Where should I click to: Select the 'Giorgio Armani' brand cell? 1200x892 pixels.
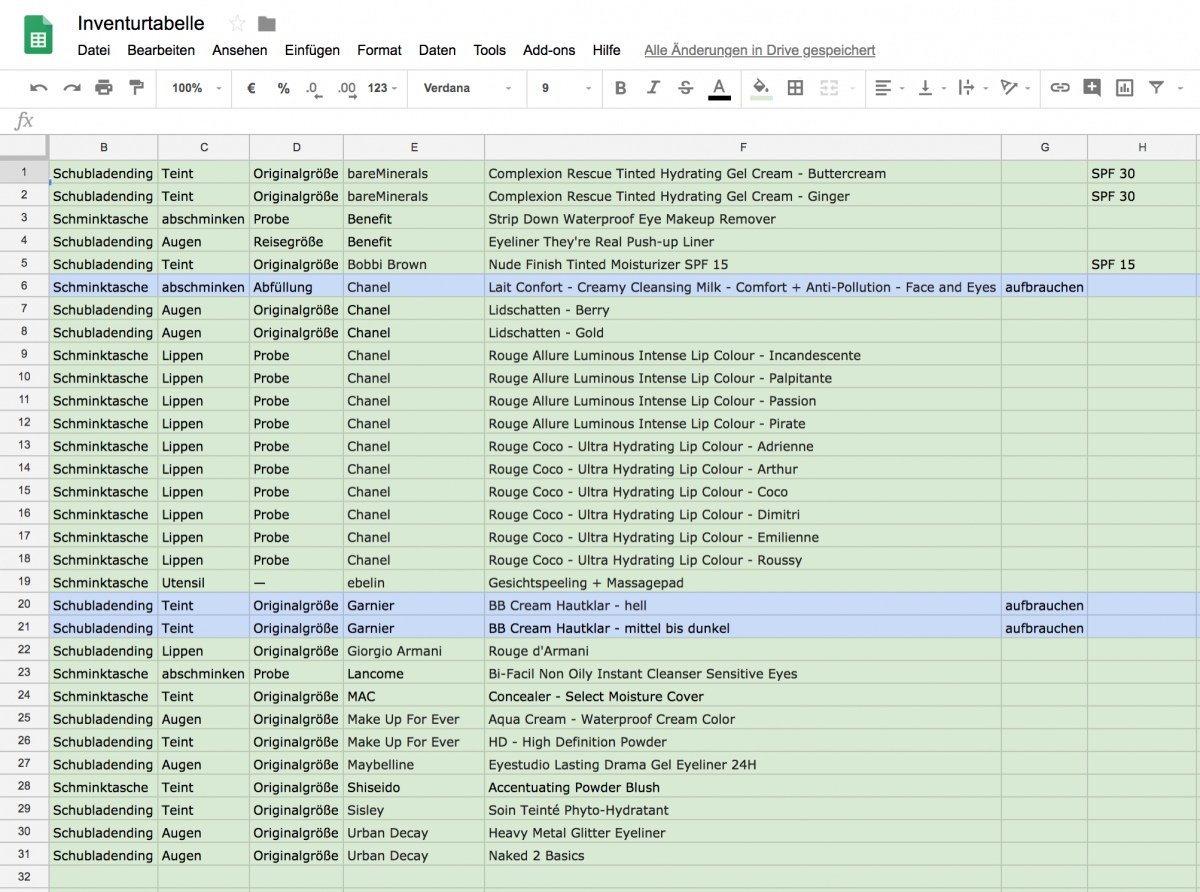coord(414,651)
